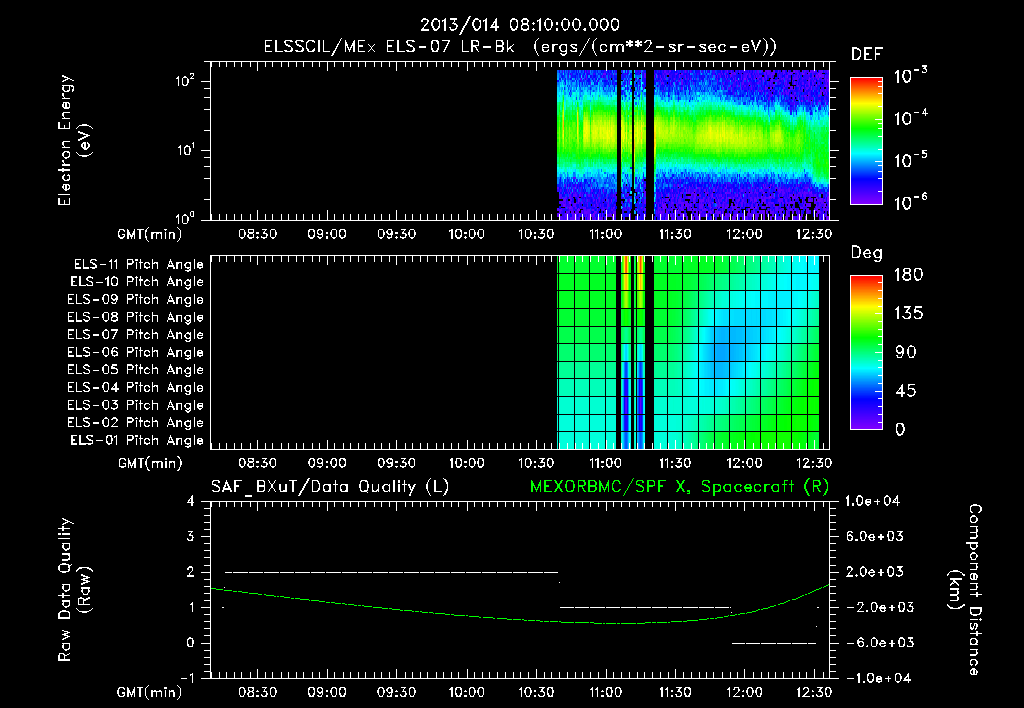The width and height of the screenshot is (1024, 708).
Task: Click the 10^-3 tick on DEF colorbar
Action: click(910, 76)
